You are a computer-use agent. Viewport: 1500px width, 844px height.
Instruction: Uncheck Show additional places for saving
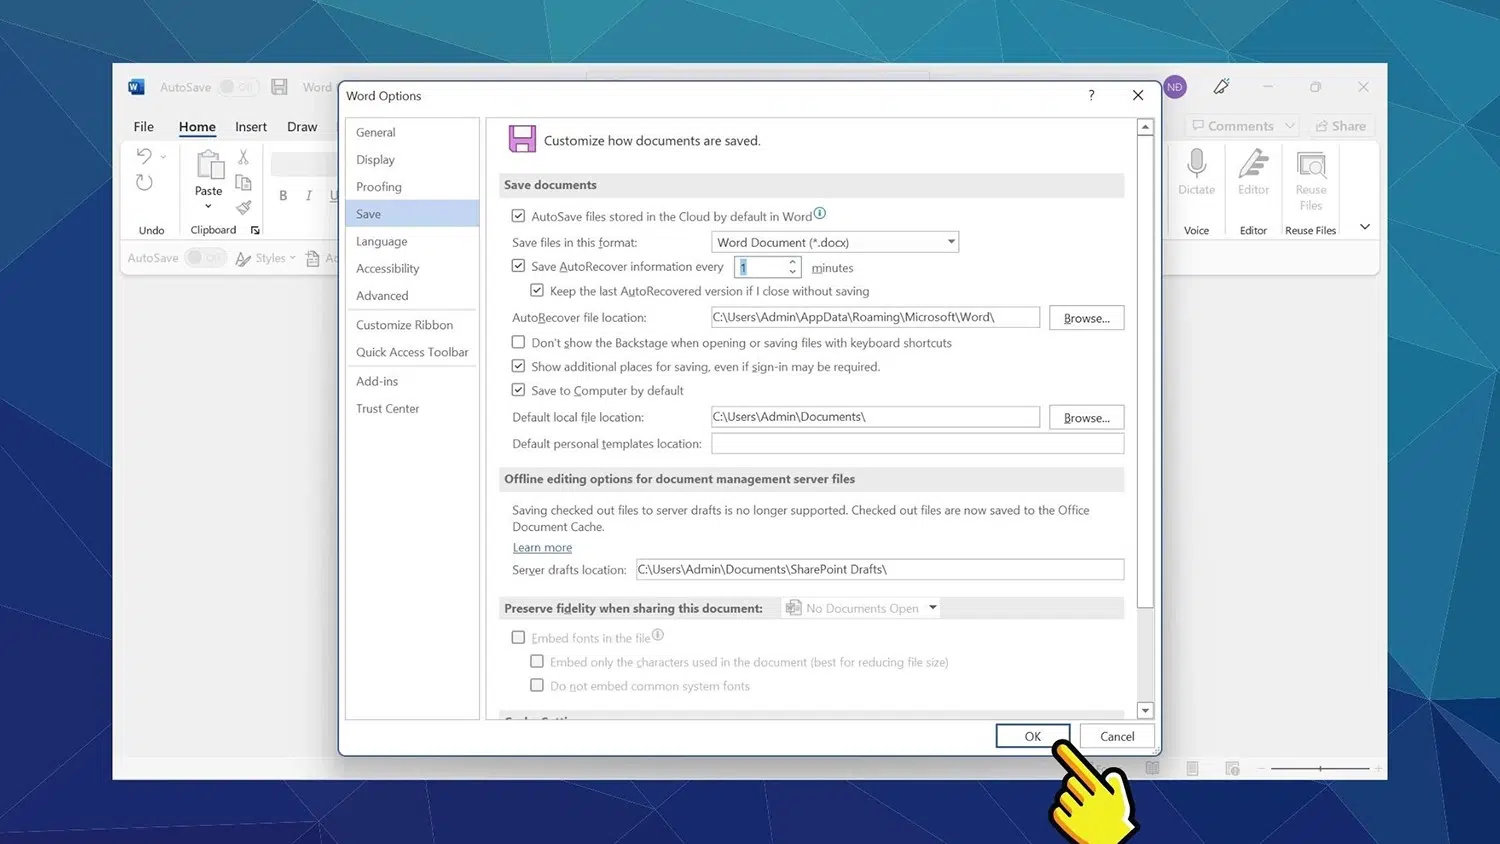518,366
